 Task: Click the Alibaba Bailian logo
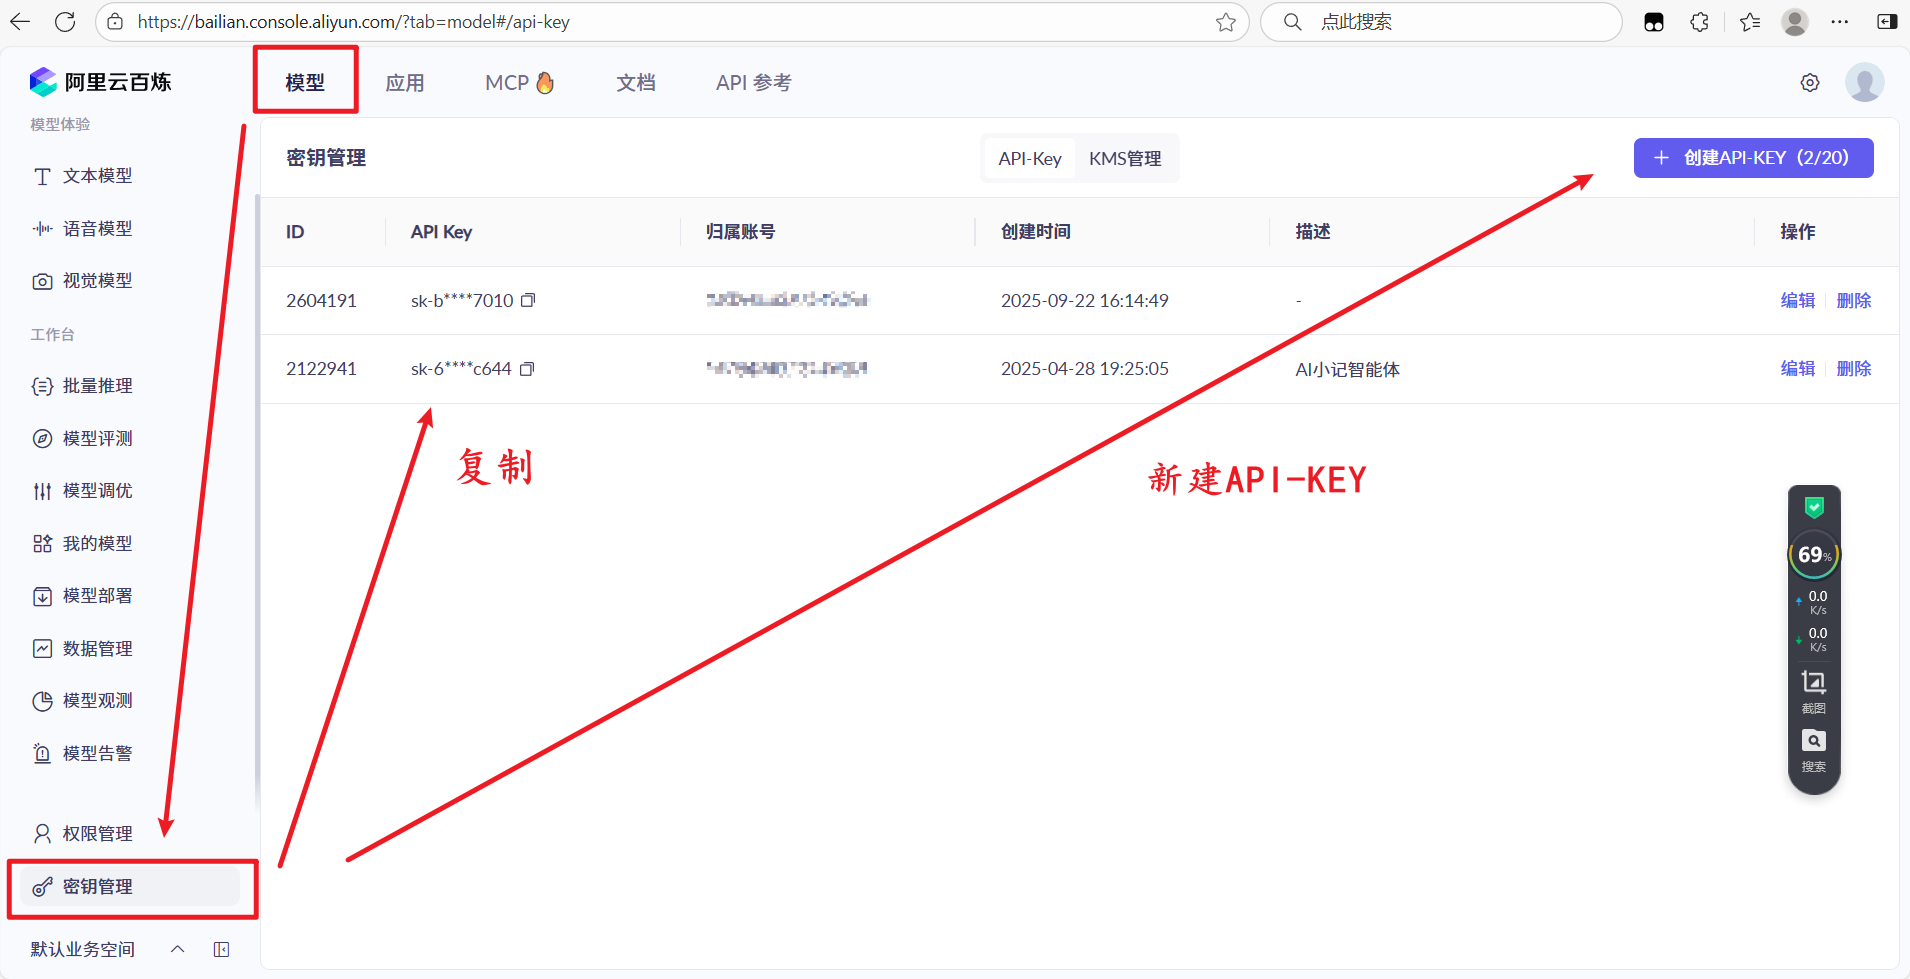click(x=100, y=82)
